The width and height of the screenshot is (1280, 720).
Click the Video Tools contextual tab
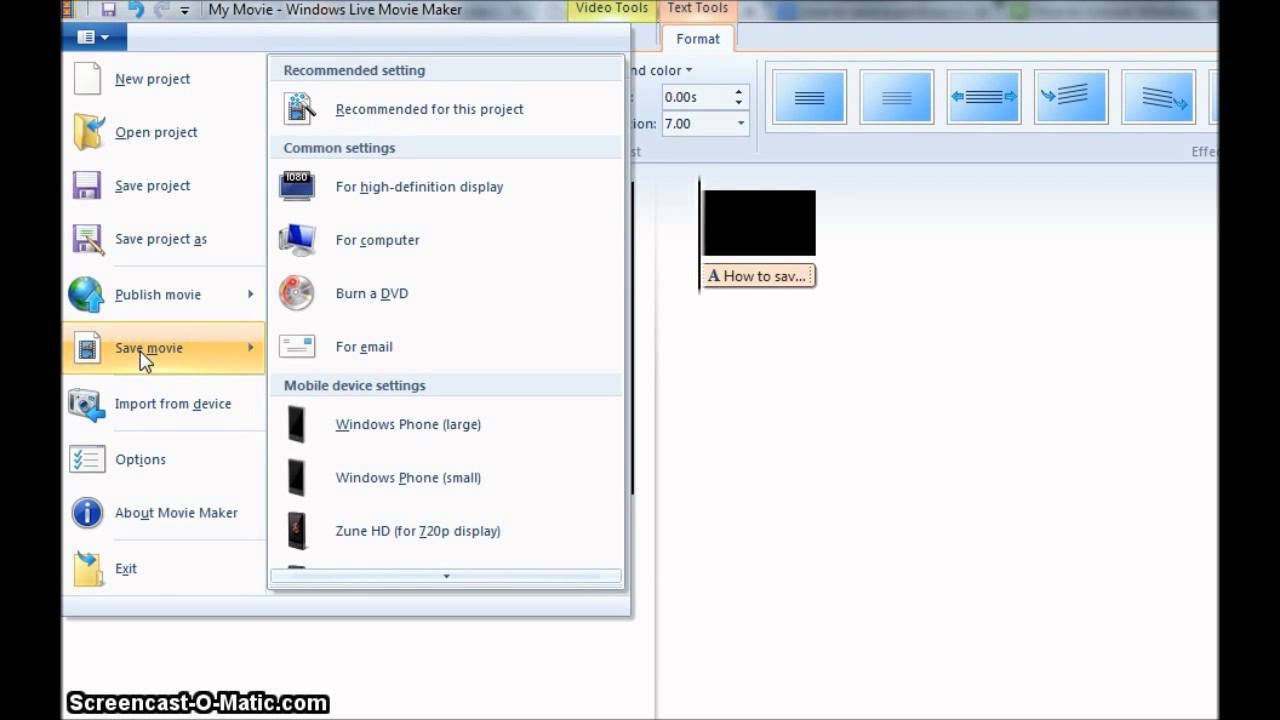[612, 9]
